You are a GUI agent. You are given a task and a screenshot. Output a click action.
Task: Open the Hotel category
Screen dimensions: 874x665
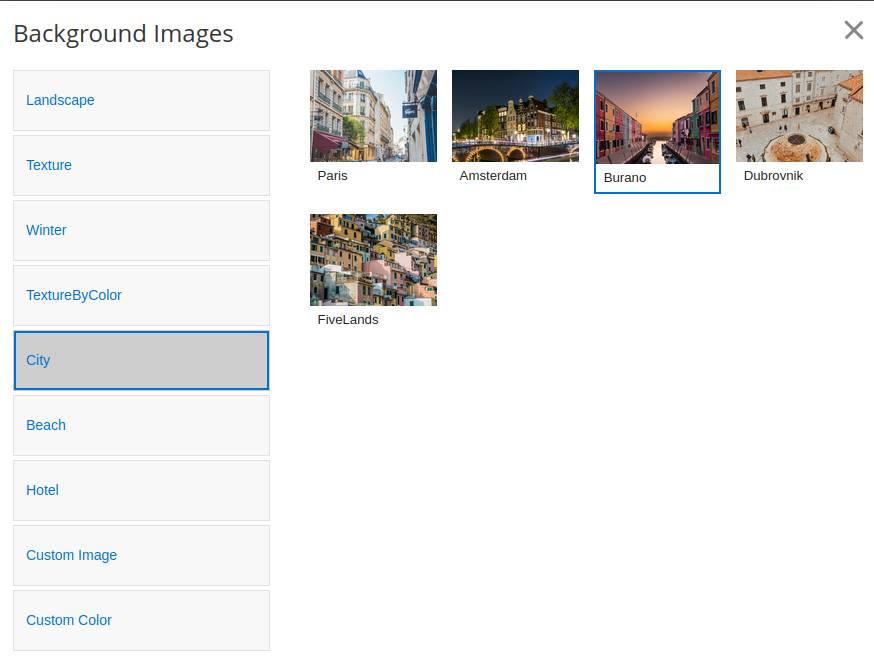(141, 490)
